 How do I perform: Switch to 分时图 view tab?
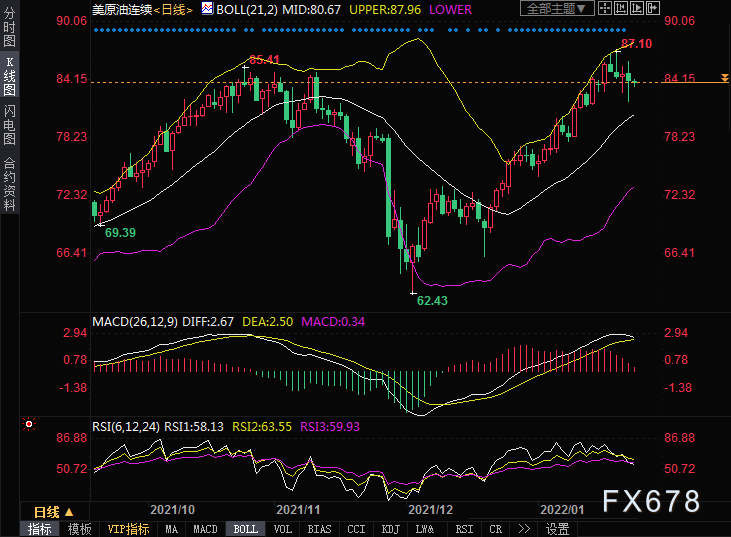click(x=9, y=27)
